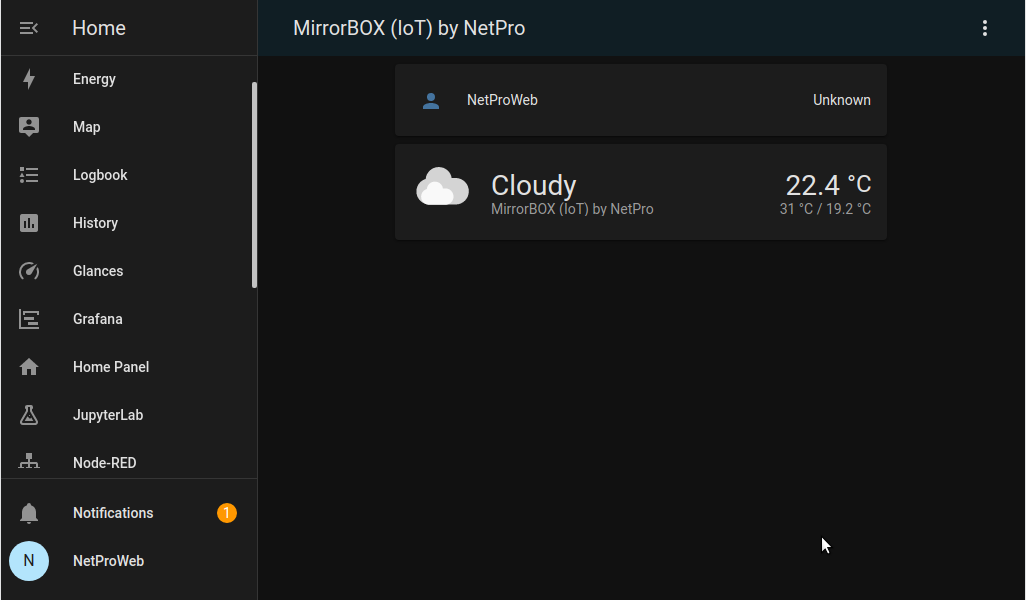Open the JupyterLab panel
The image size is (1026, 600).
click(127, 415)
